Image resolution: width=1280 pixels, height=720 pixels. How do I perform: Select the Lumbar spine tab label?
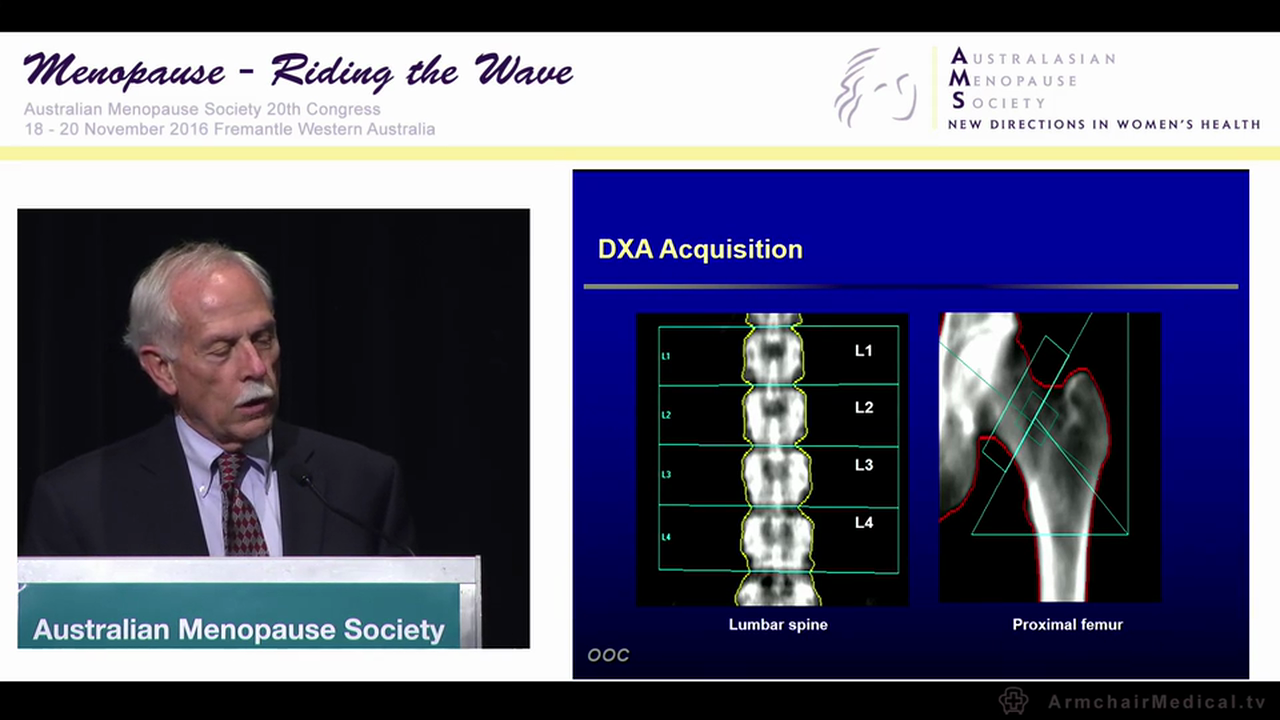(x=778, y=624)
